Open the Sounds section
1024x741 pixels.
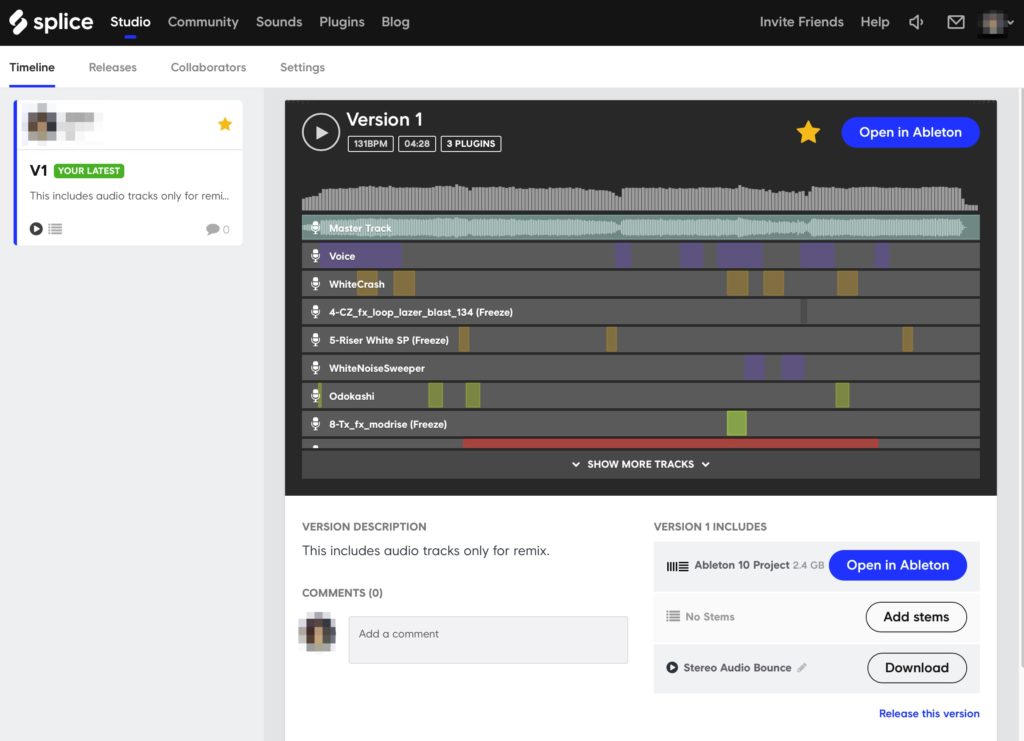click(x=279, y=22)
